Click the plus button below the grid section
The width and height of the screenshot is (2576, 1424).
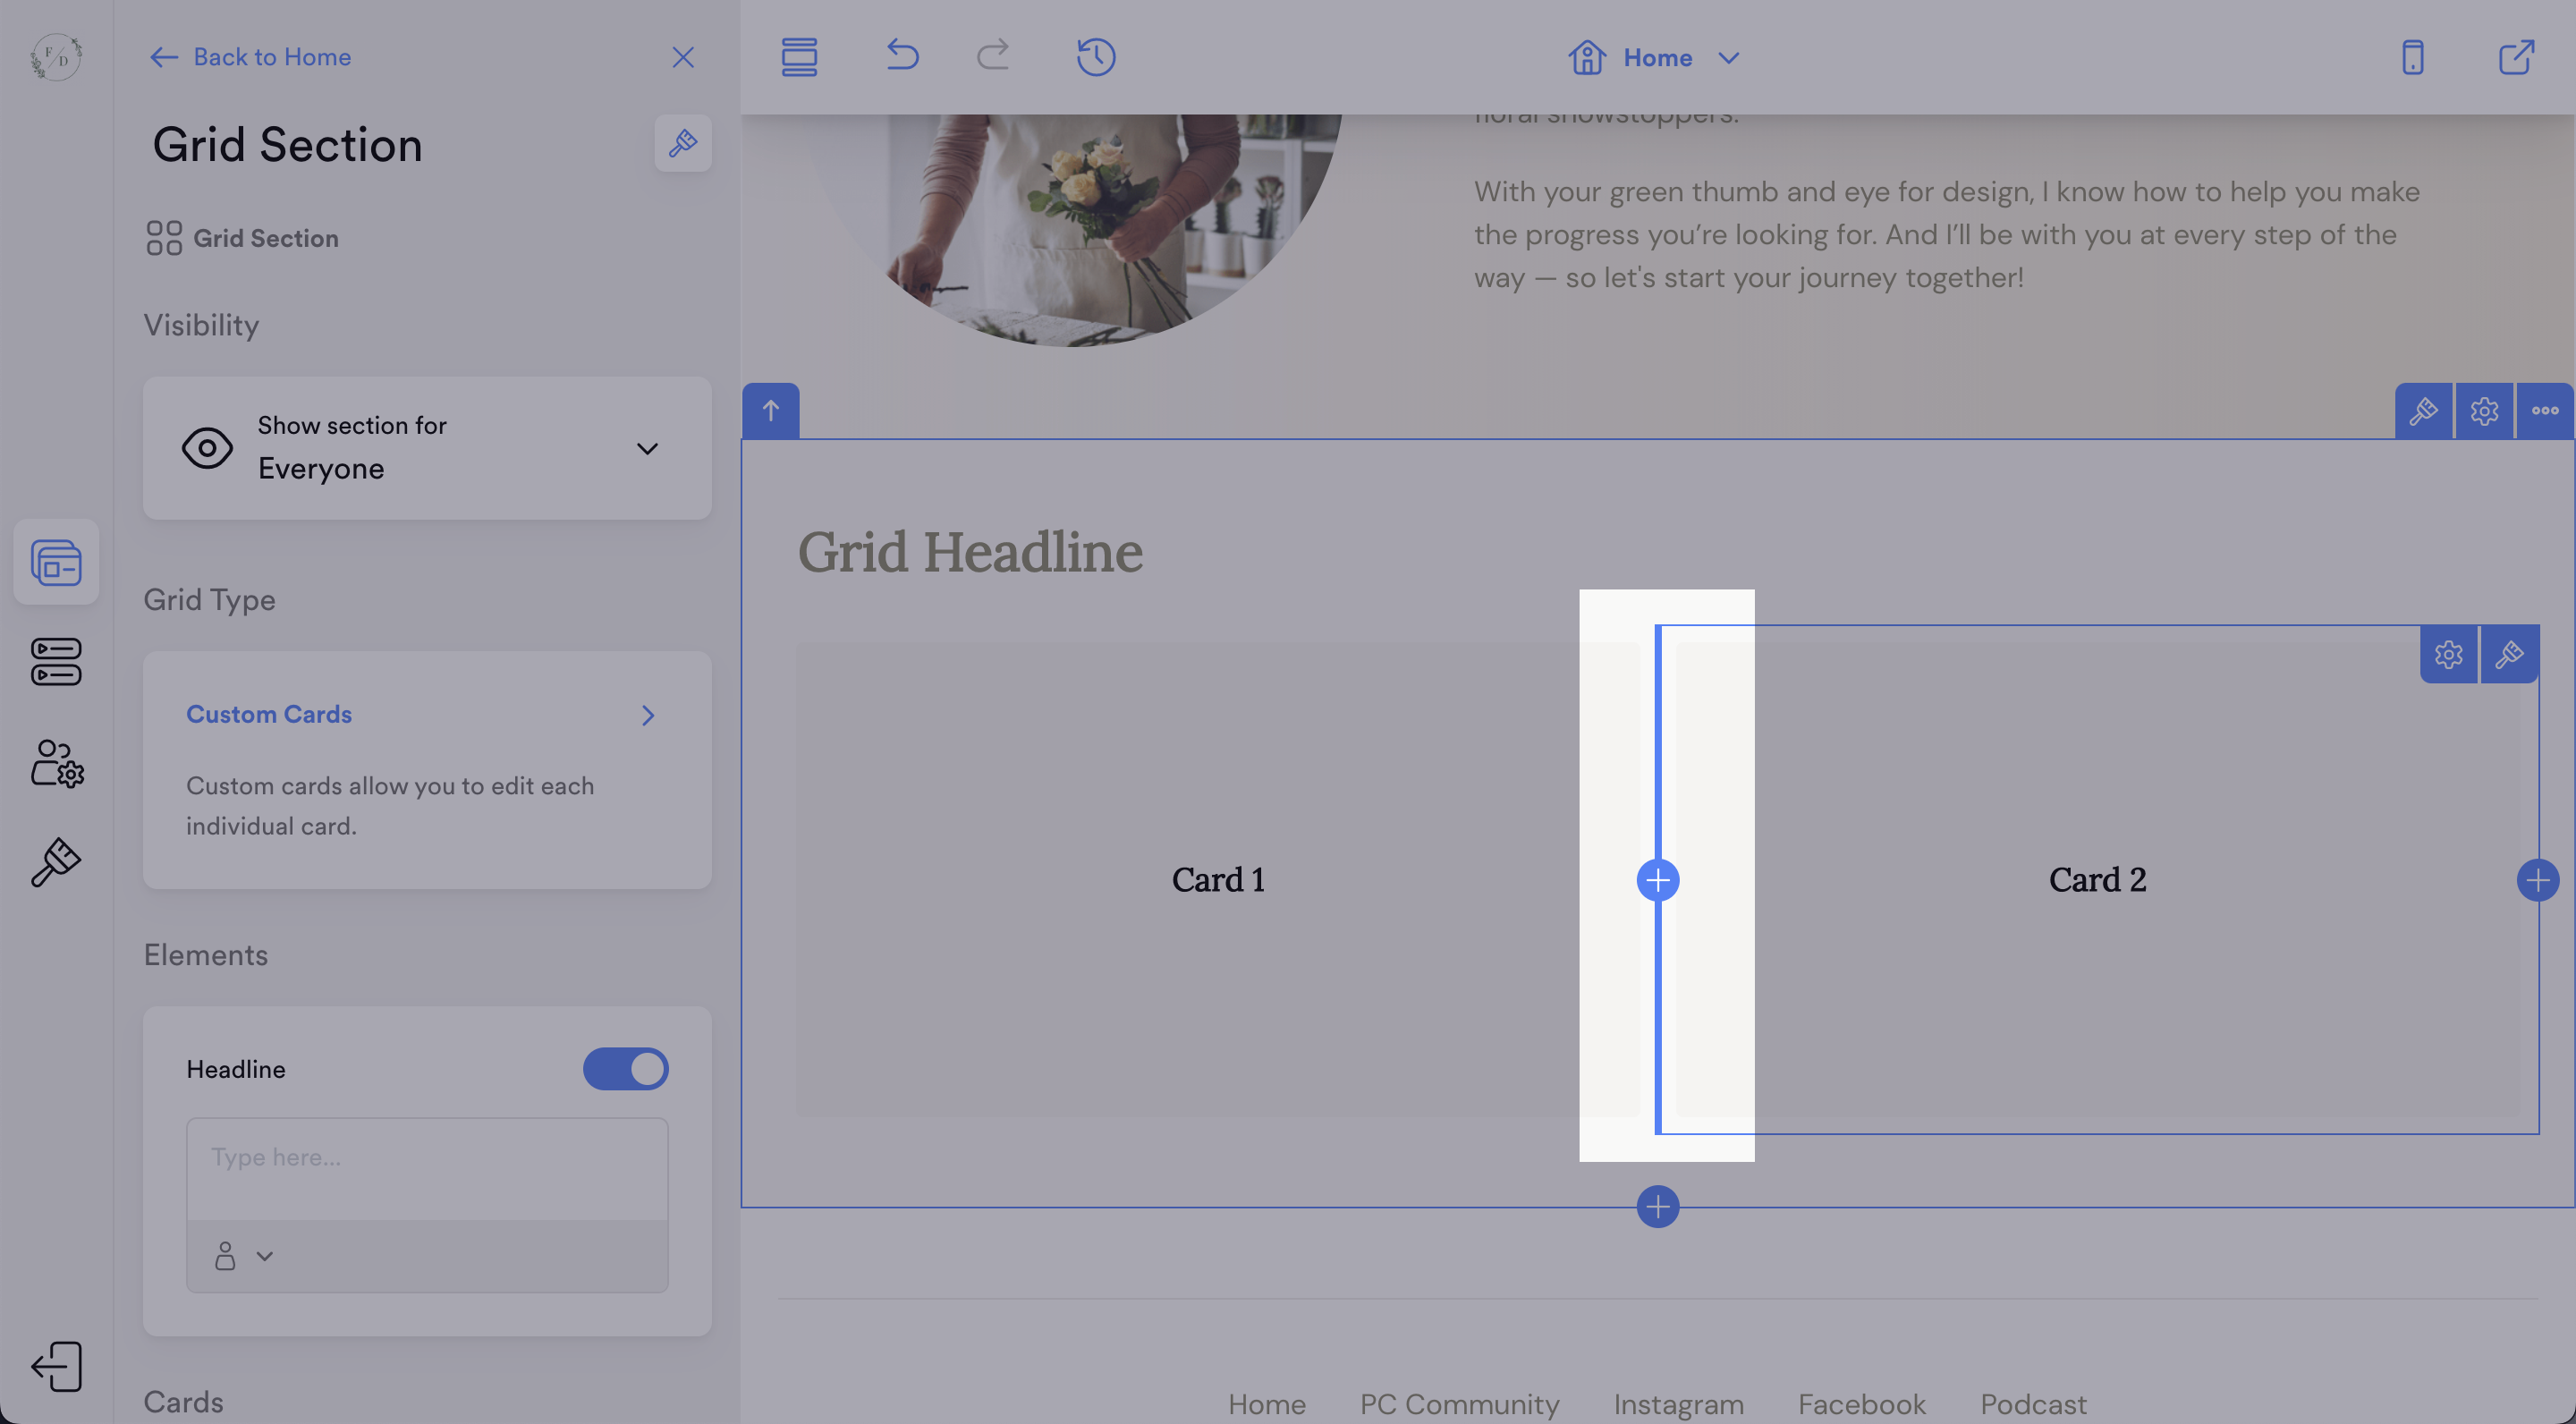[1657, 1206]
